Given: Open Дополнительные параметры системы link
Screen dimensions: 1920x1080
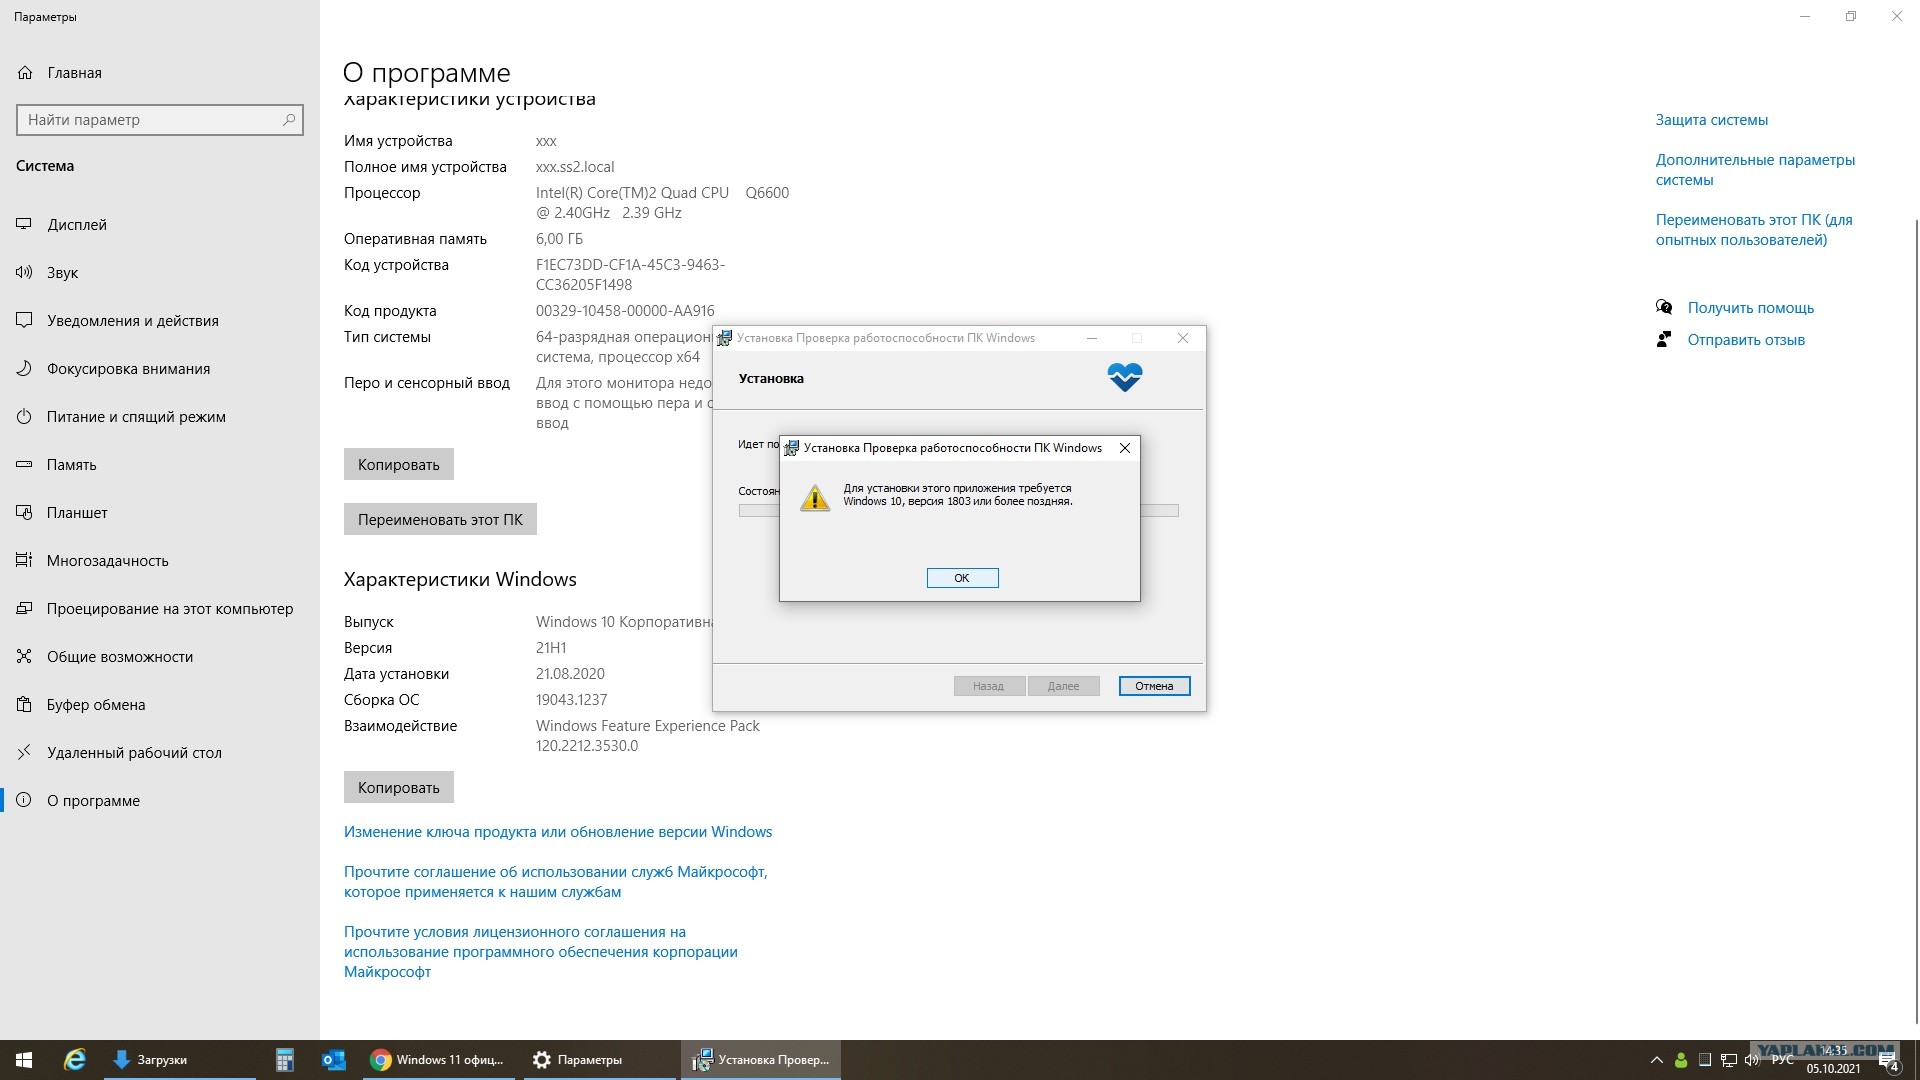Looking at the screenshot, I should click(x=1755, y=170).
